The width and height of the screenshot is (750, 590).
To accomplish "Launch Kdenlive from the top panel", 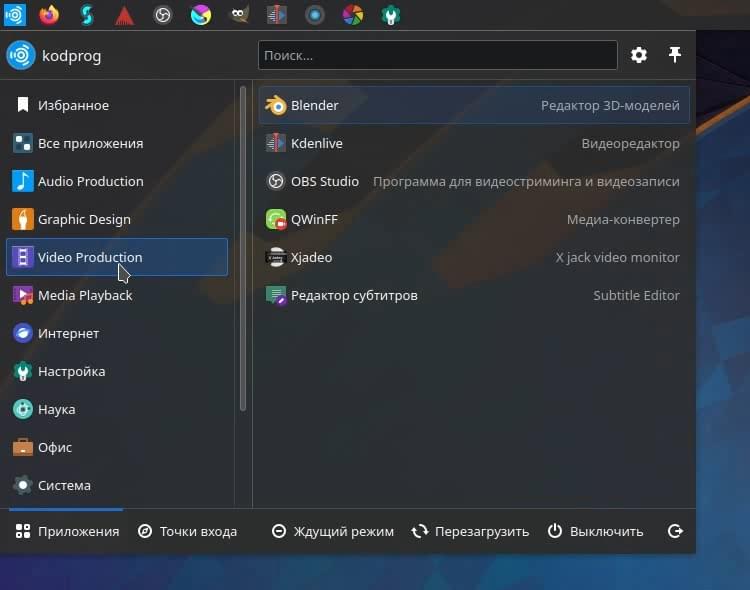I will pyautogui.click(x=277, y=15).
